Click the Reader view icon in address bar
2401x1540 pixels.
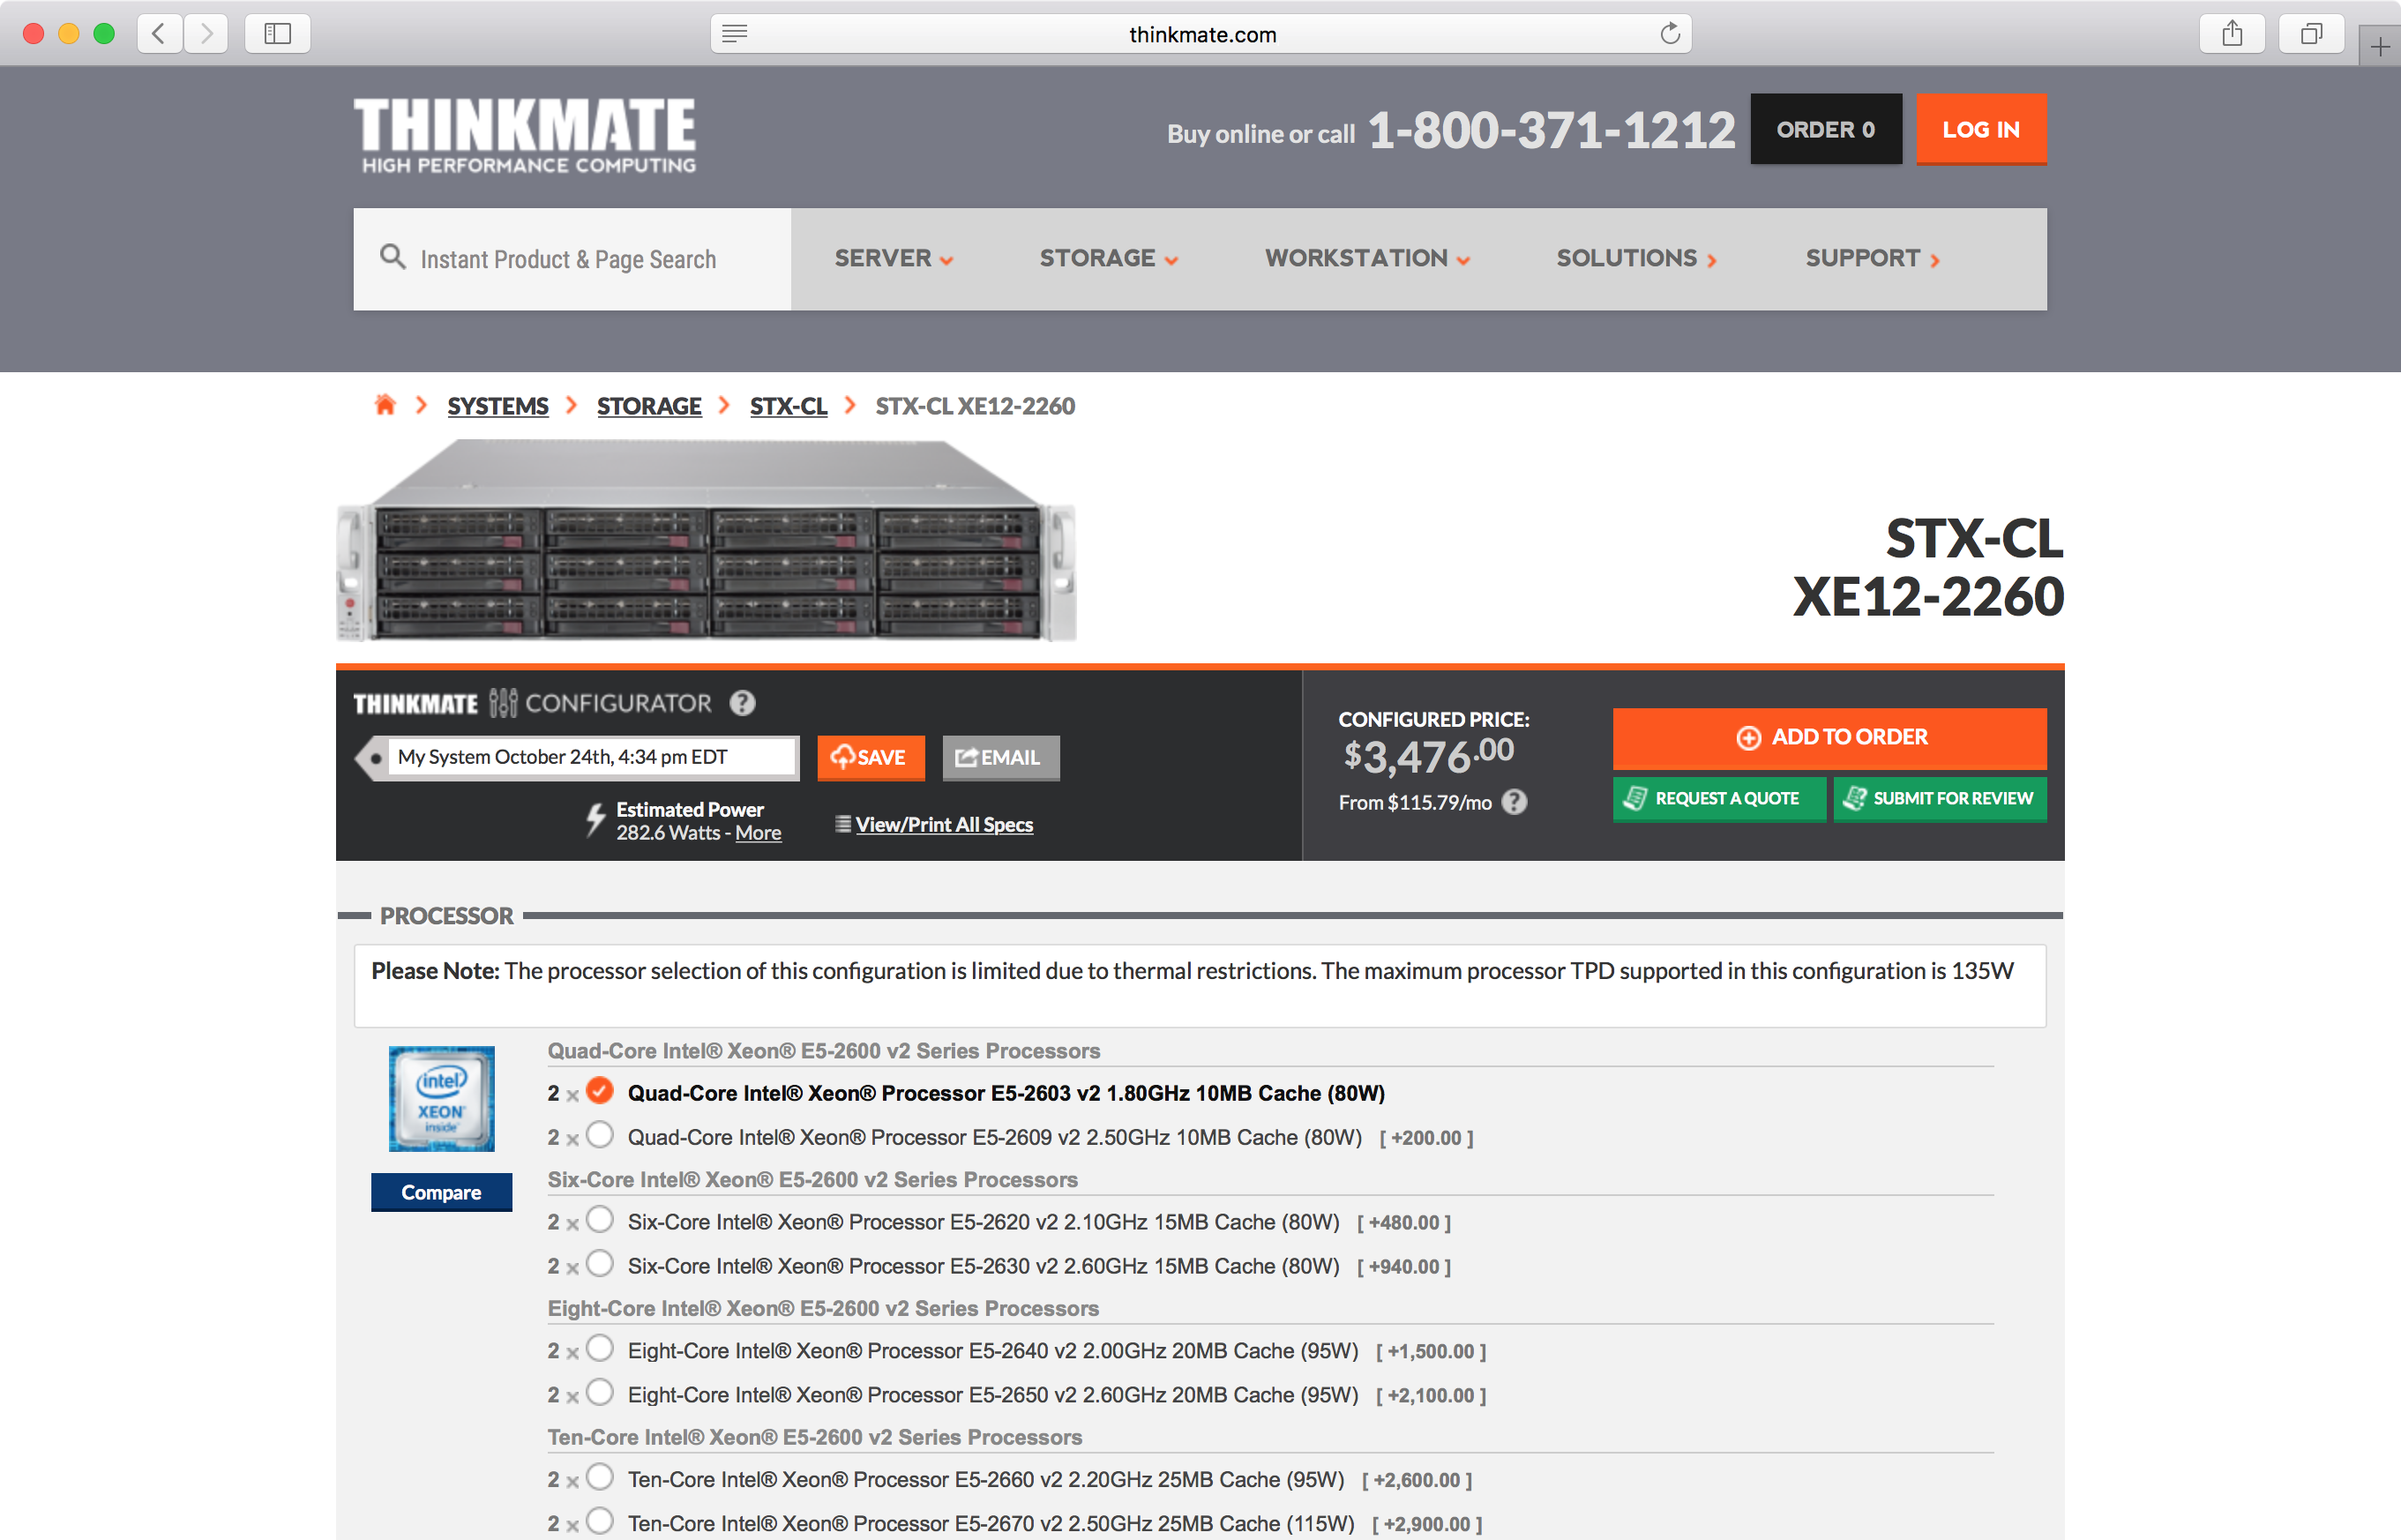click(735, 34)
